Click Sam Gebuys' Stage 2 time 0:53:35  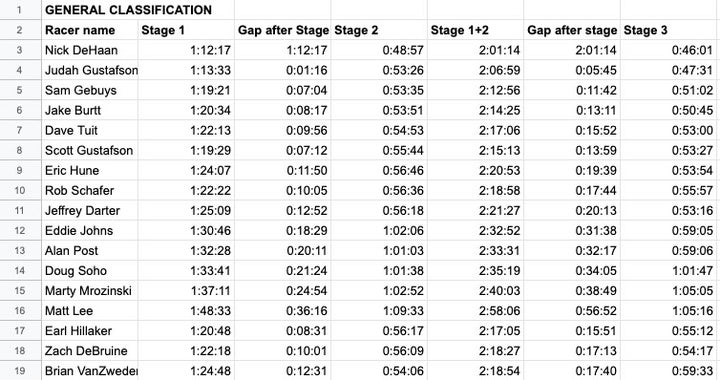pos(379,90)
